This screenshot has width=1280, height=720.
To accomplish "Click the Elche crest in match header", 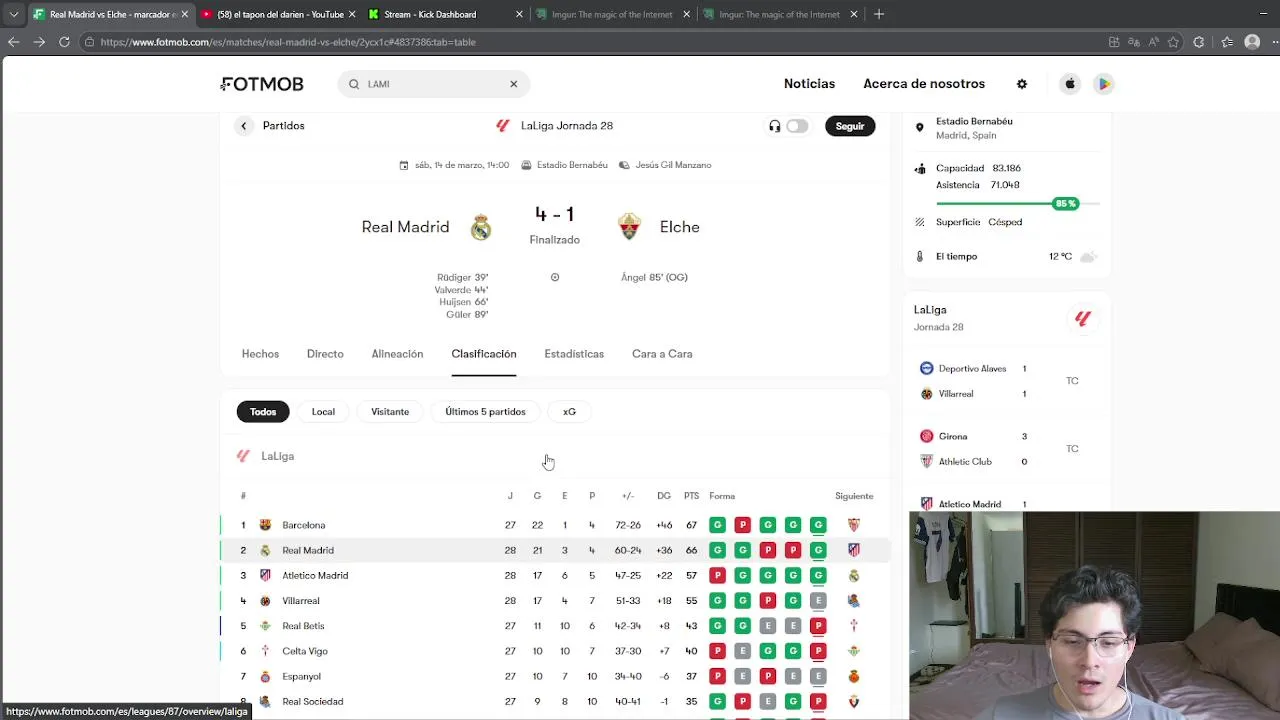I will pyautogui.click(x=629, y=227).
